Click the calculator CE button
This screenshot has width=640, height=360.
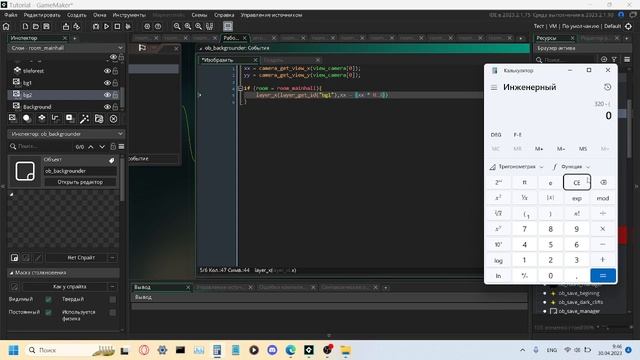(x=577, y=182)
